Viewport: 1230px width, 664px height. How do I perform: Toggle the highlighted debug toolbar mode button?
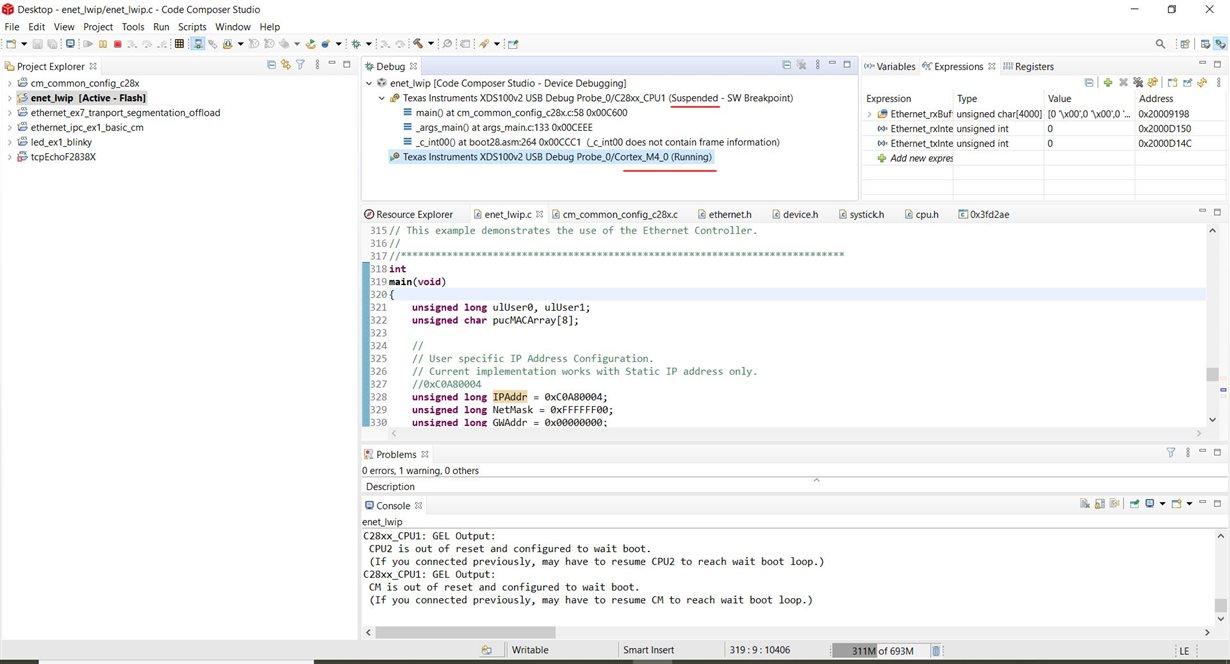pyautogui.click(x=198, y=44)
